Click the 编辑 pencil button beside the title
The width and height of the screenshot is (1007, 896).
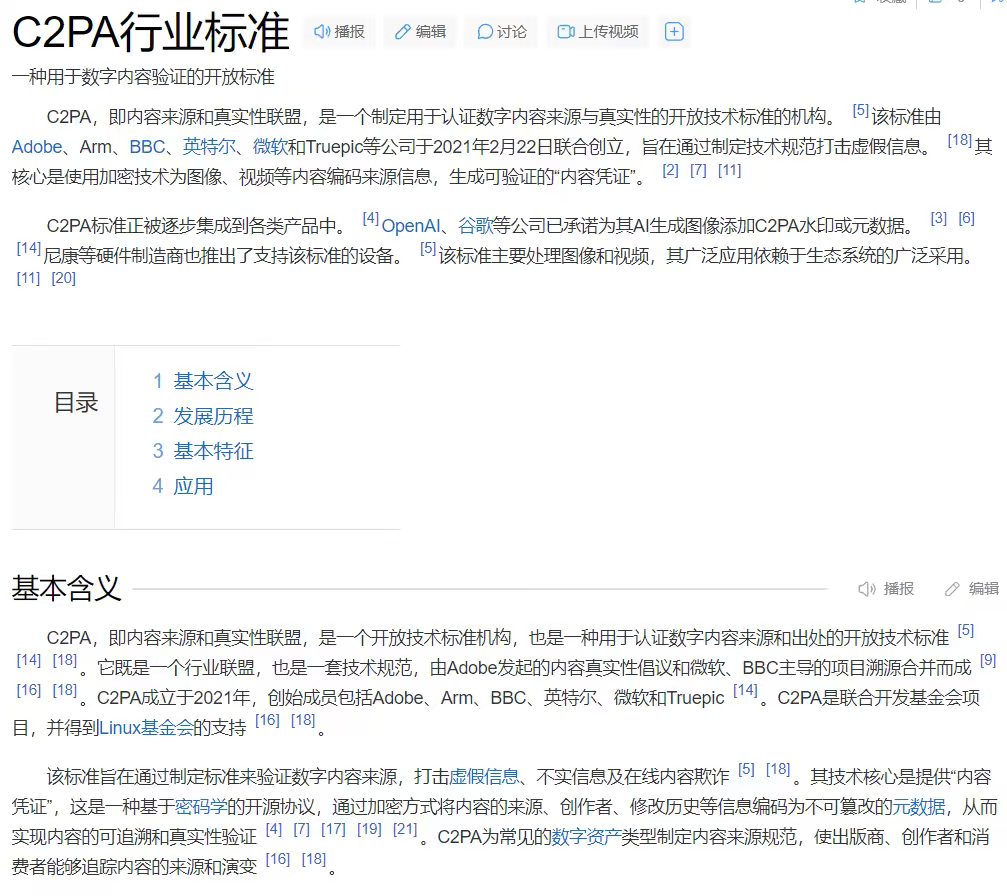pos(419,32)
